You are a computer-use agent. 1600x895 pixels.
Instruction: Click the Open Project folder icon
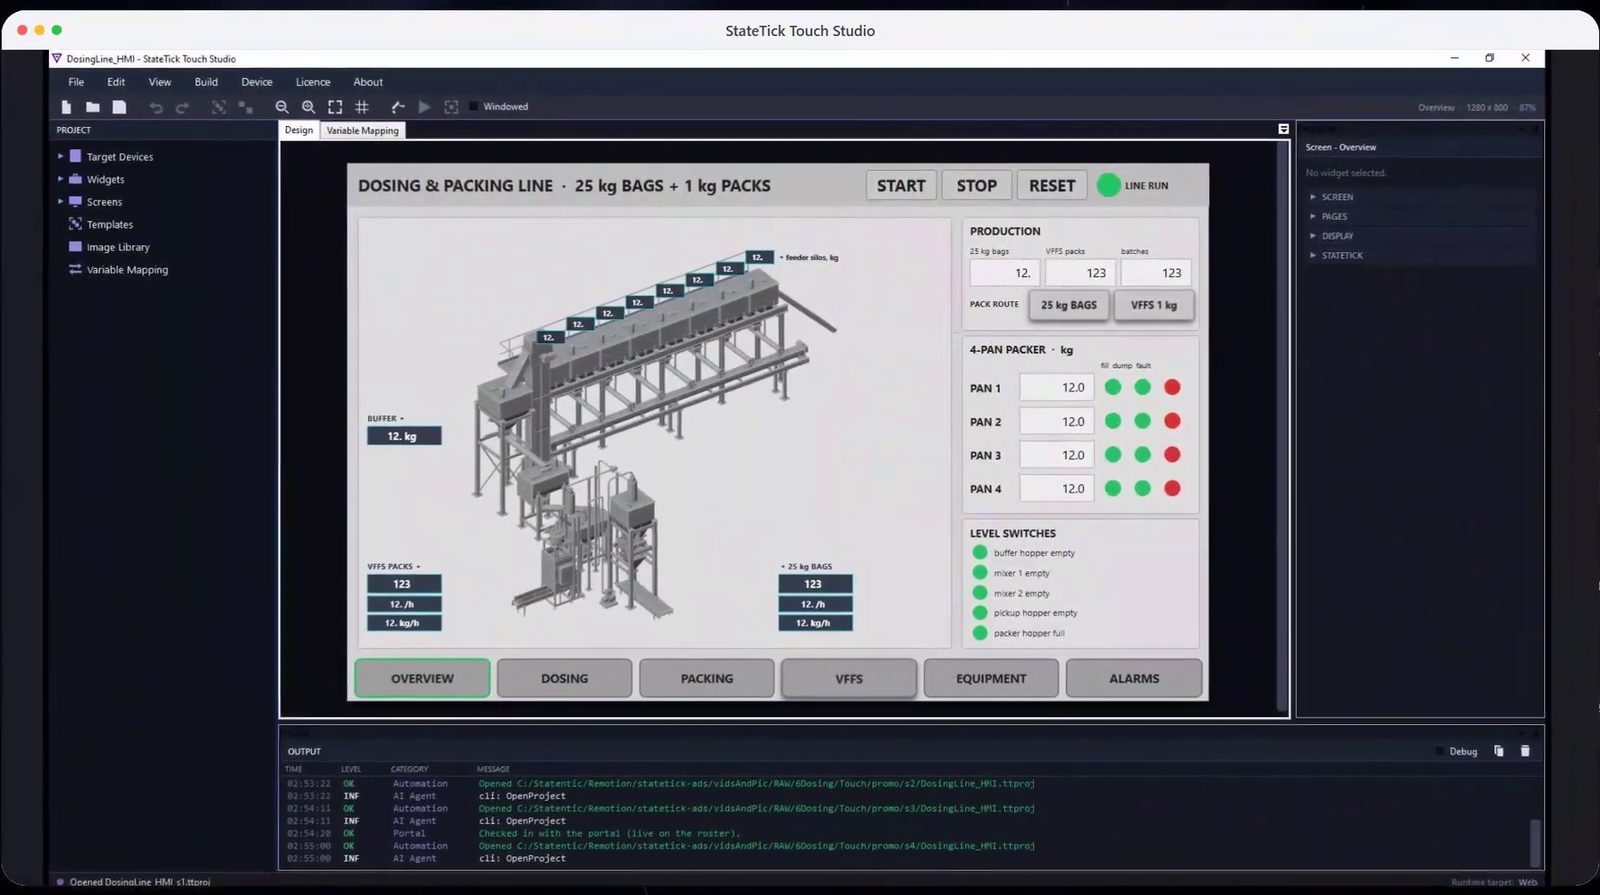(93, 107)
